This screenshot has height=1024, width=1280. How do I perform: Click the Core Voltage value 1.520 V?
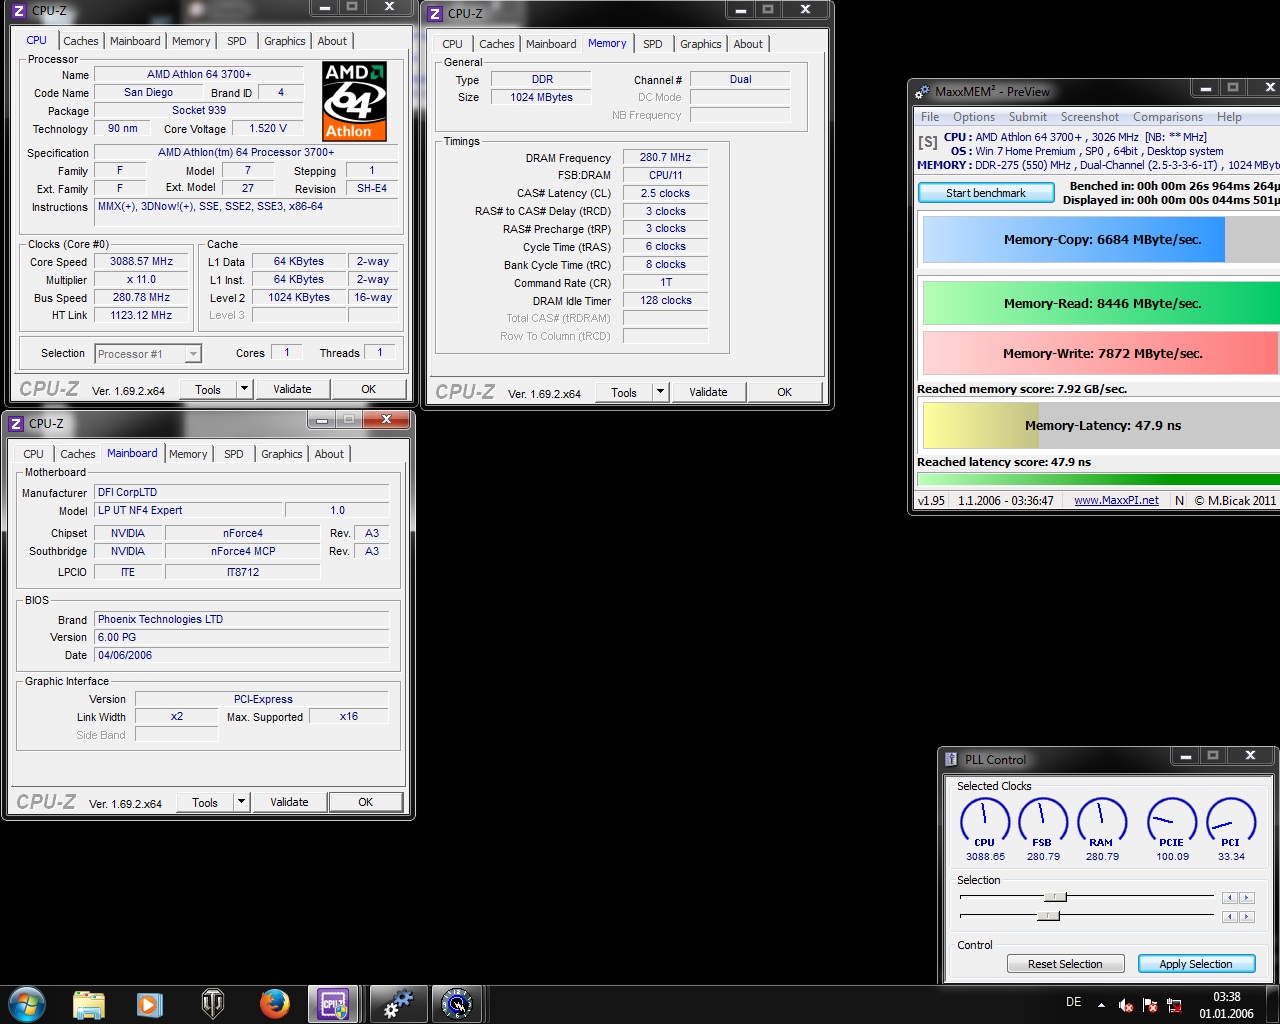pos(268,128)
